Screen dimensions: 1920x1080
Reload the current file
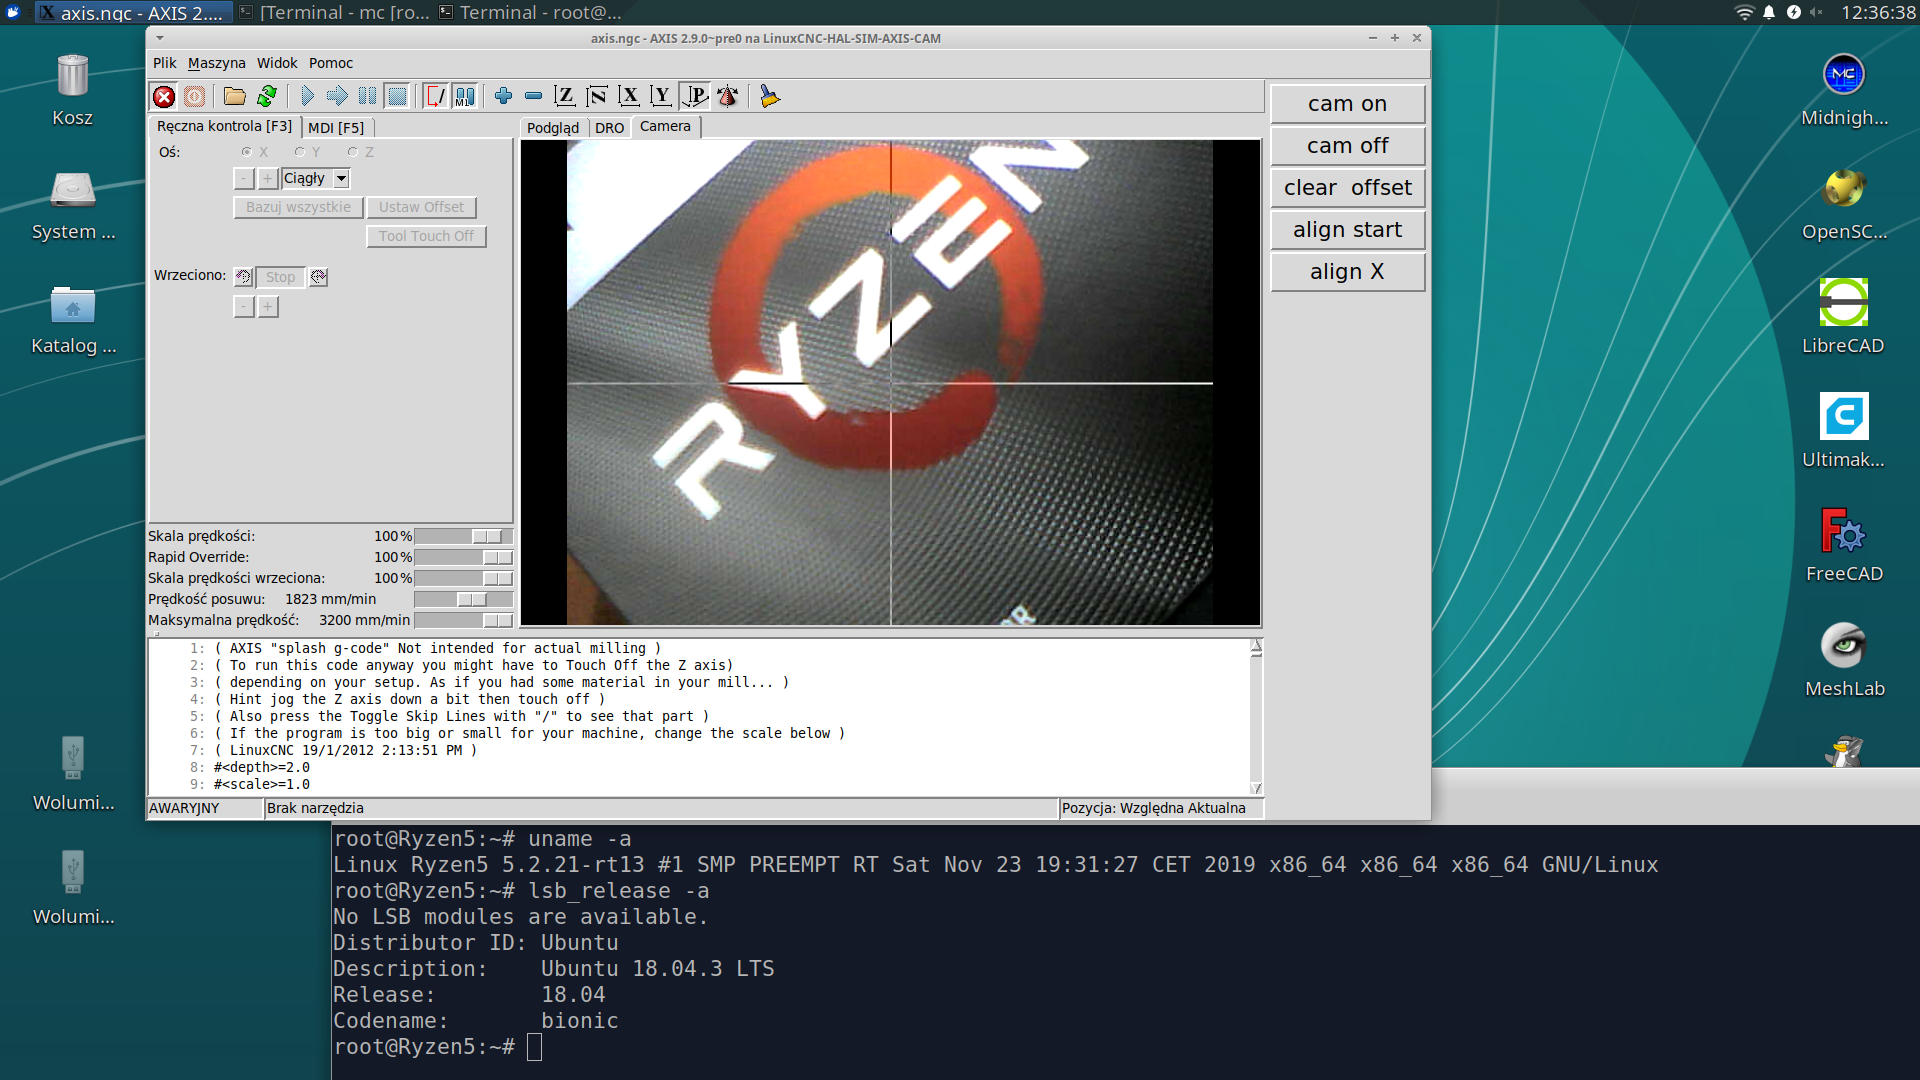click(x=267, y=96)
